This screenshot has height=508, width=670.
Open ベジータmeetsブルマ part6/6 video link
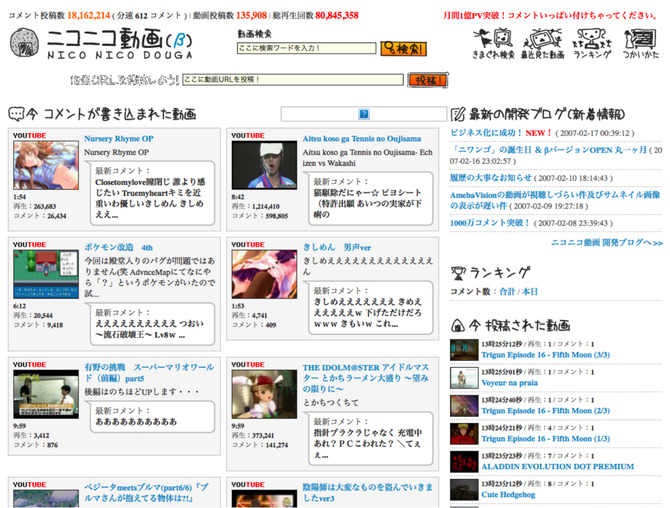point(146,493)
